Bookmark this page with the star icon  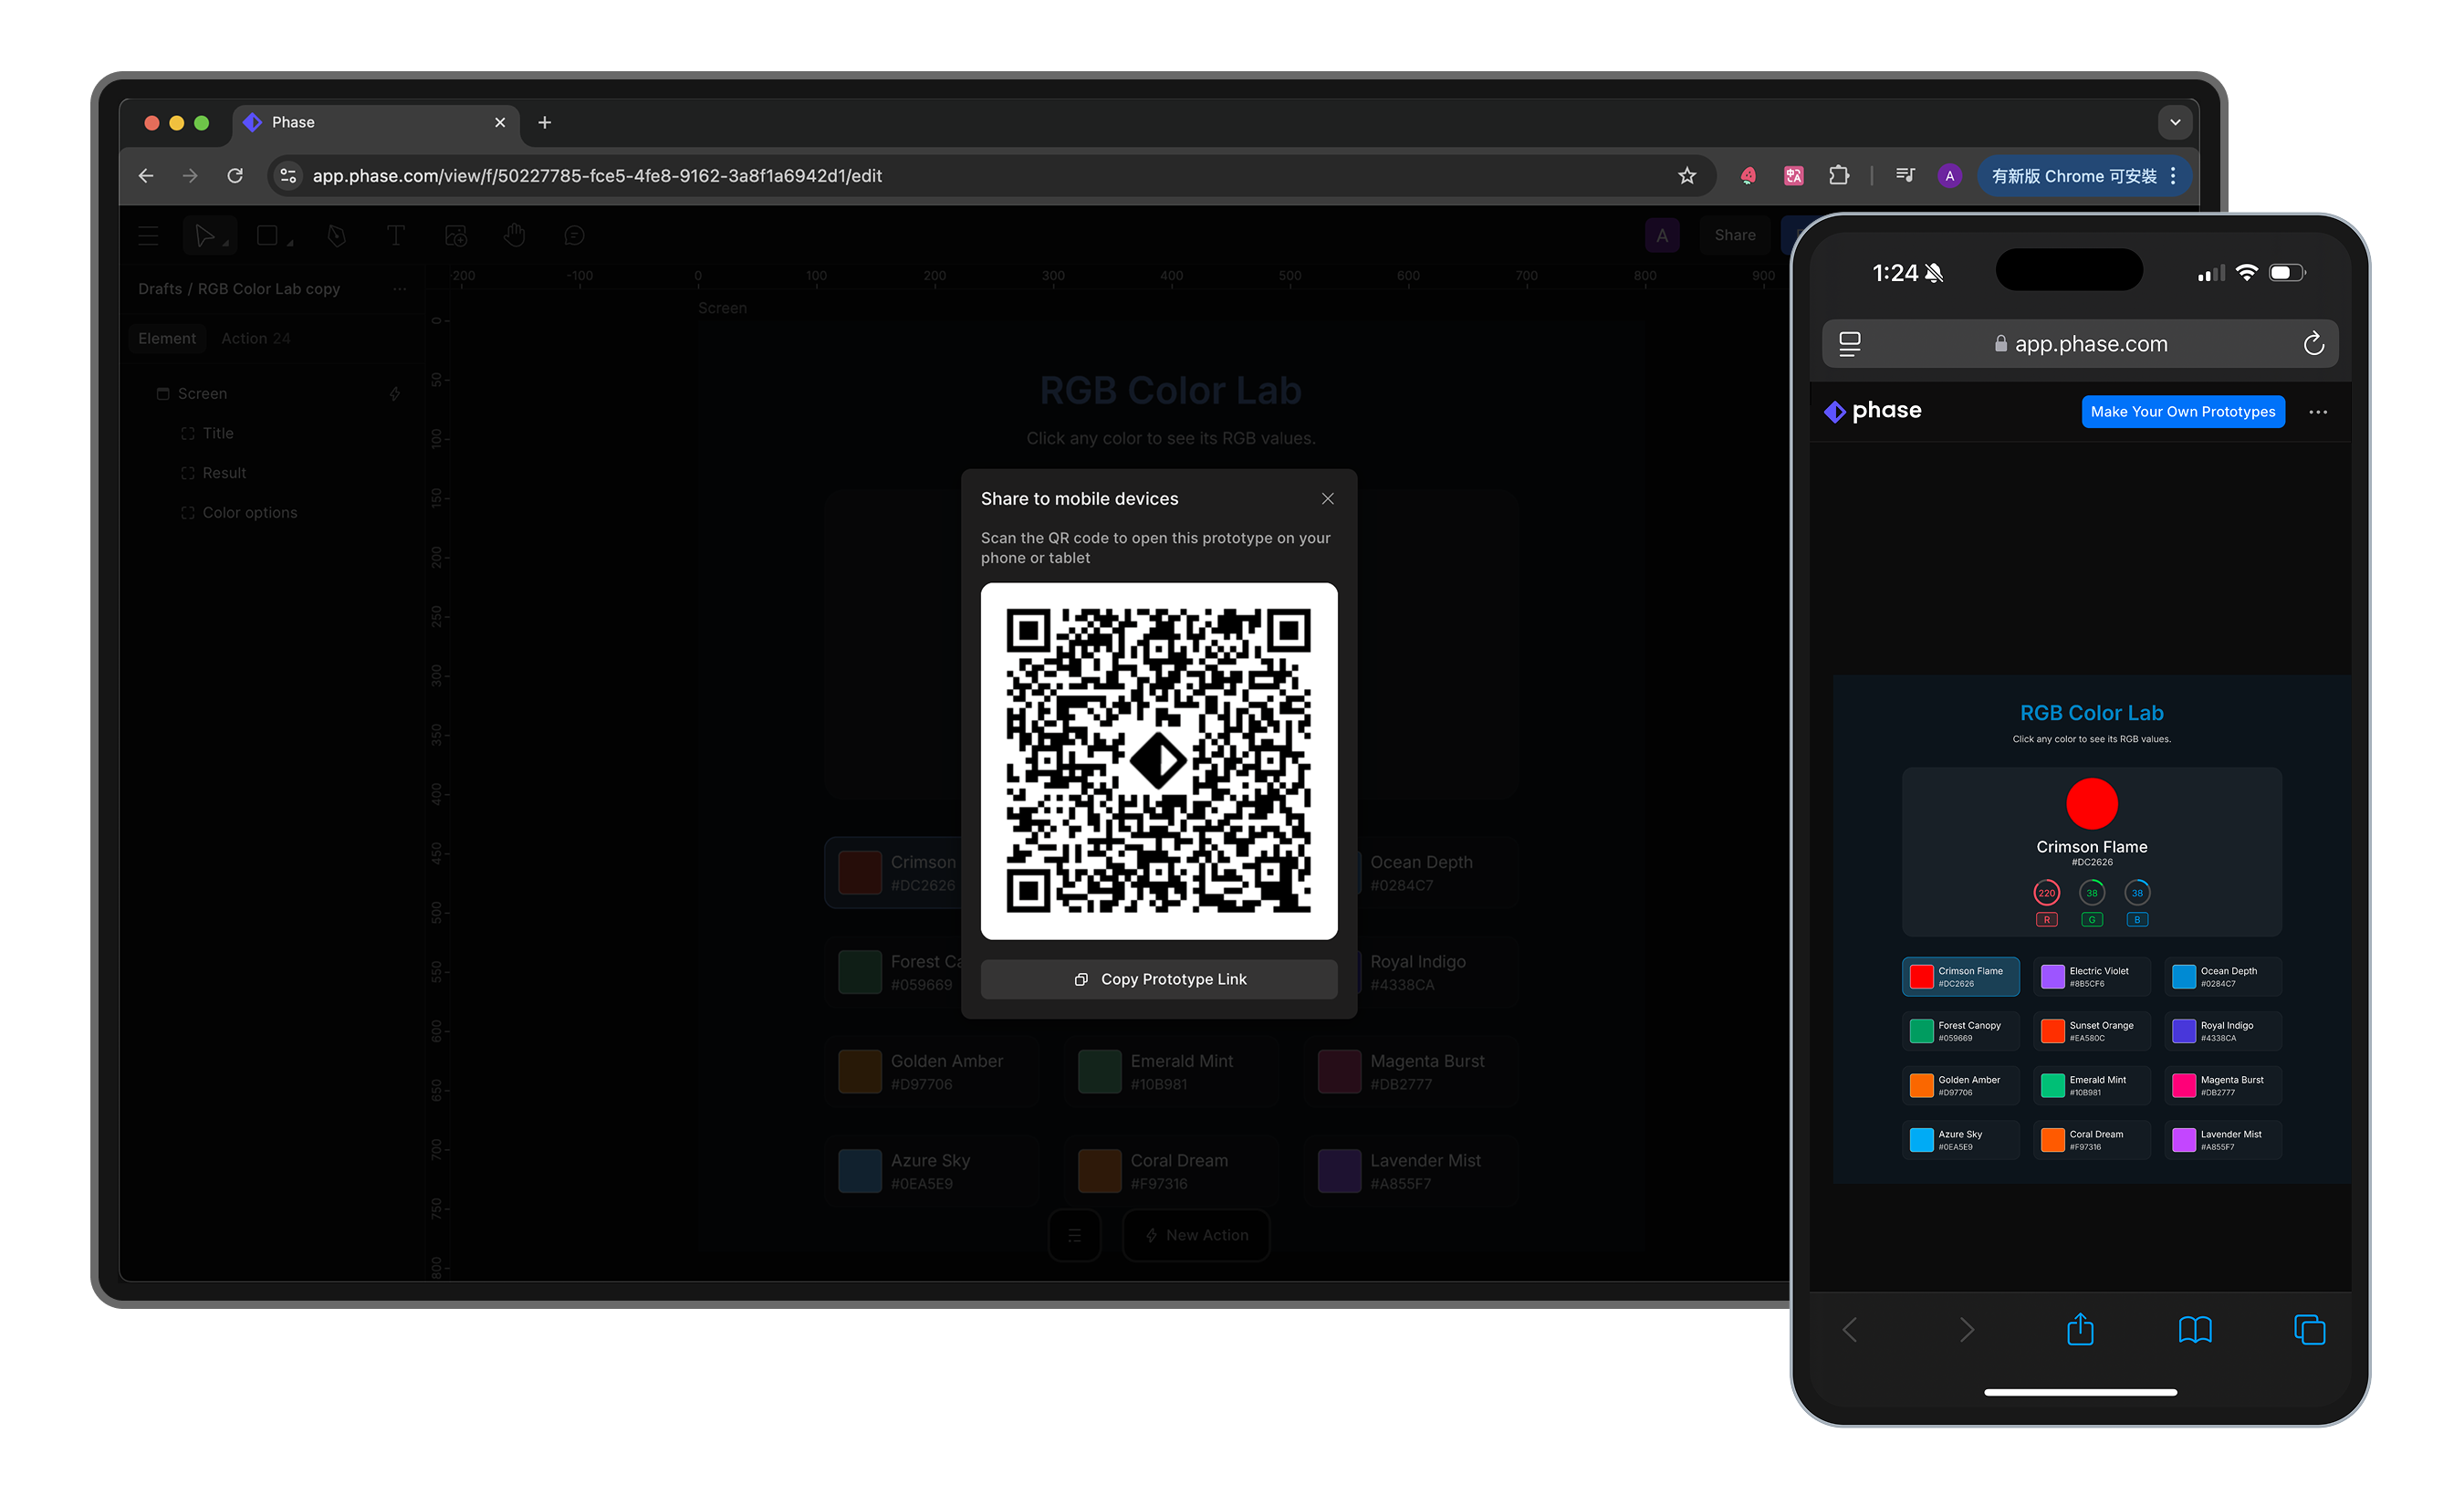coord(1687,176)
